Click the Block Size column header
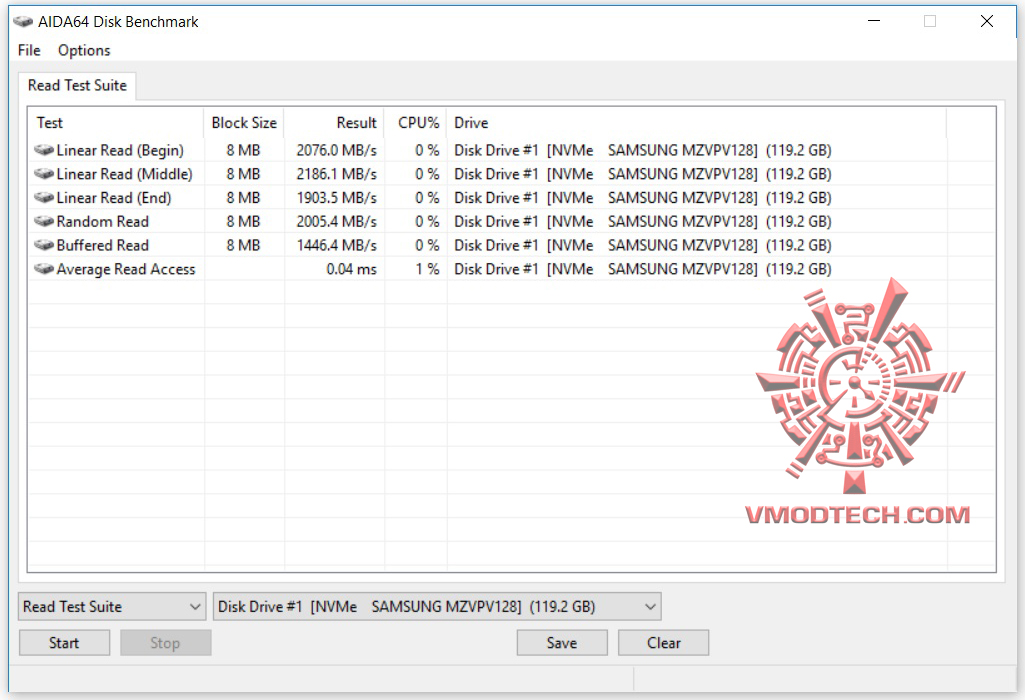This screenshot has height=700, width=1025. [244, 123]
